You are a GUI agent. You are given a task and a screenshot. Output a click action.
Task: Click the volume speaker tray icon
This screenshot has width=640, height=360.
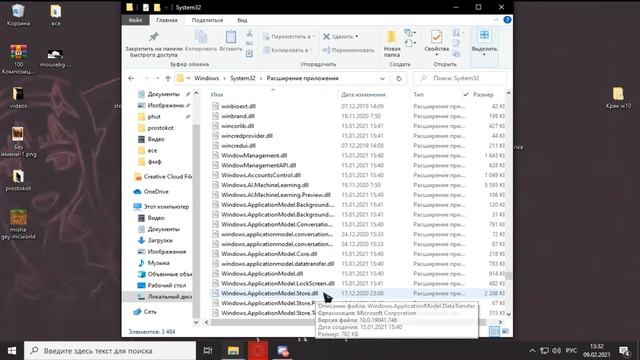pyautogui.click(x=556, y=351)
